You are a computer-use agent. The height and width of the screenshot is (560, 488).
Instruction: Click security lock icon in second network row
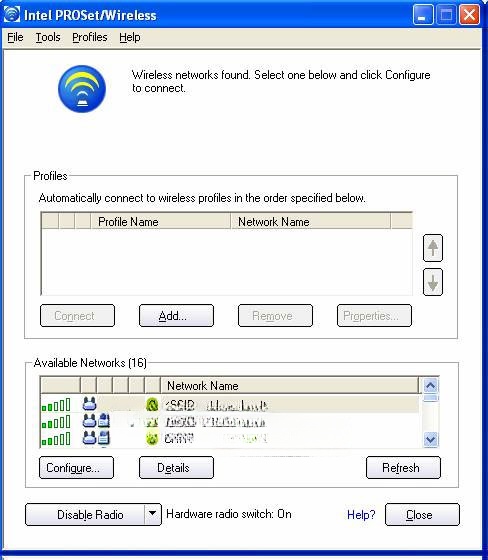pos(104,421)
